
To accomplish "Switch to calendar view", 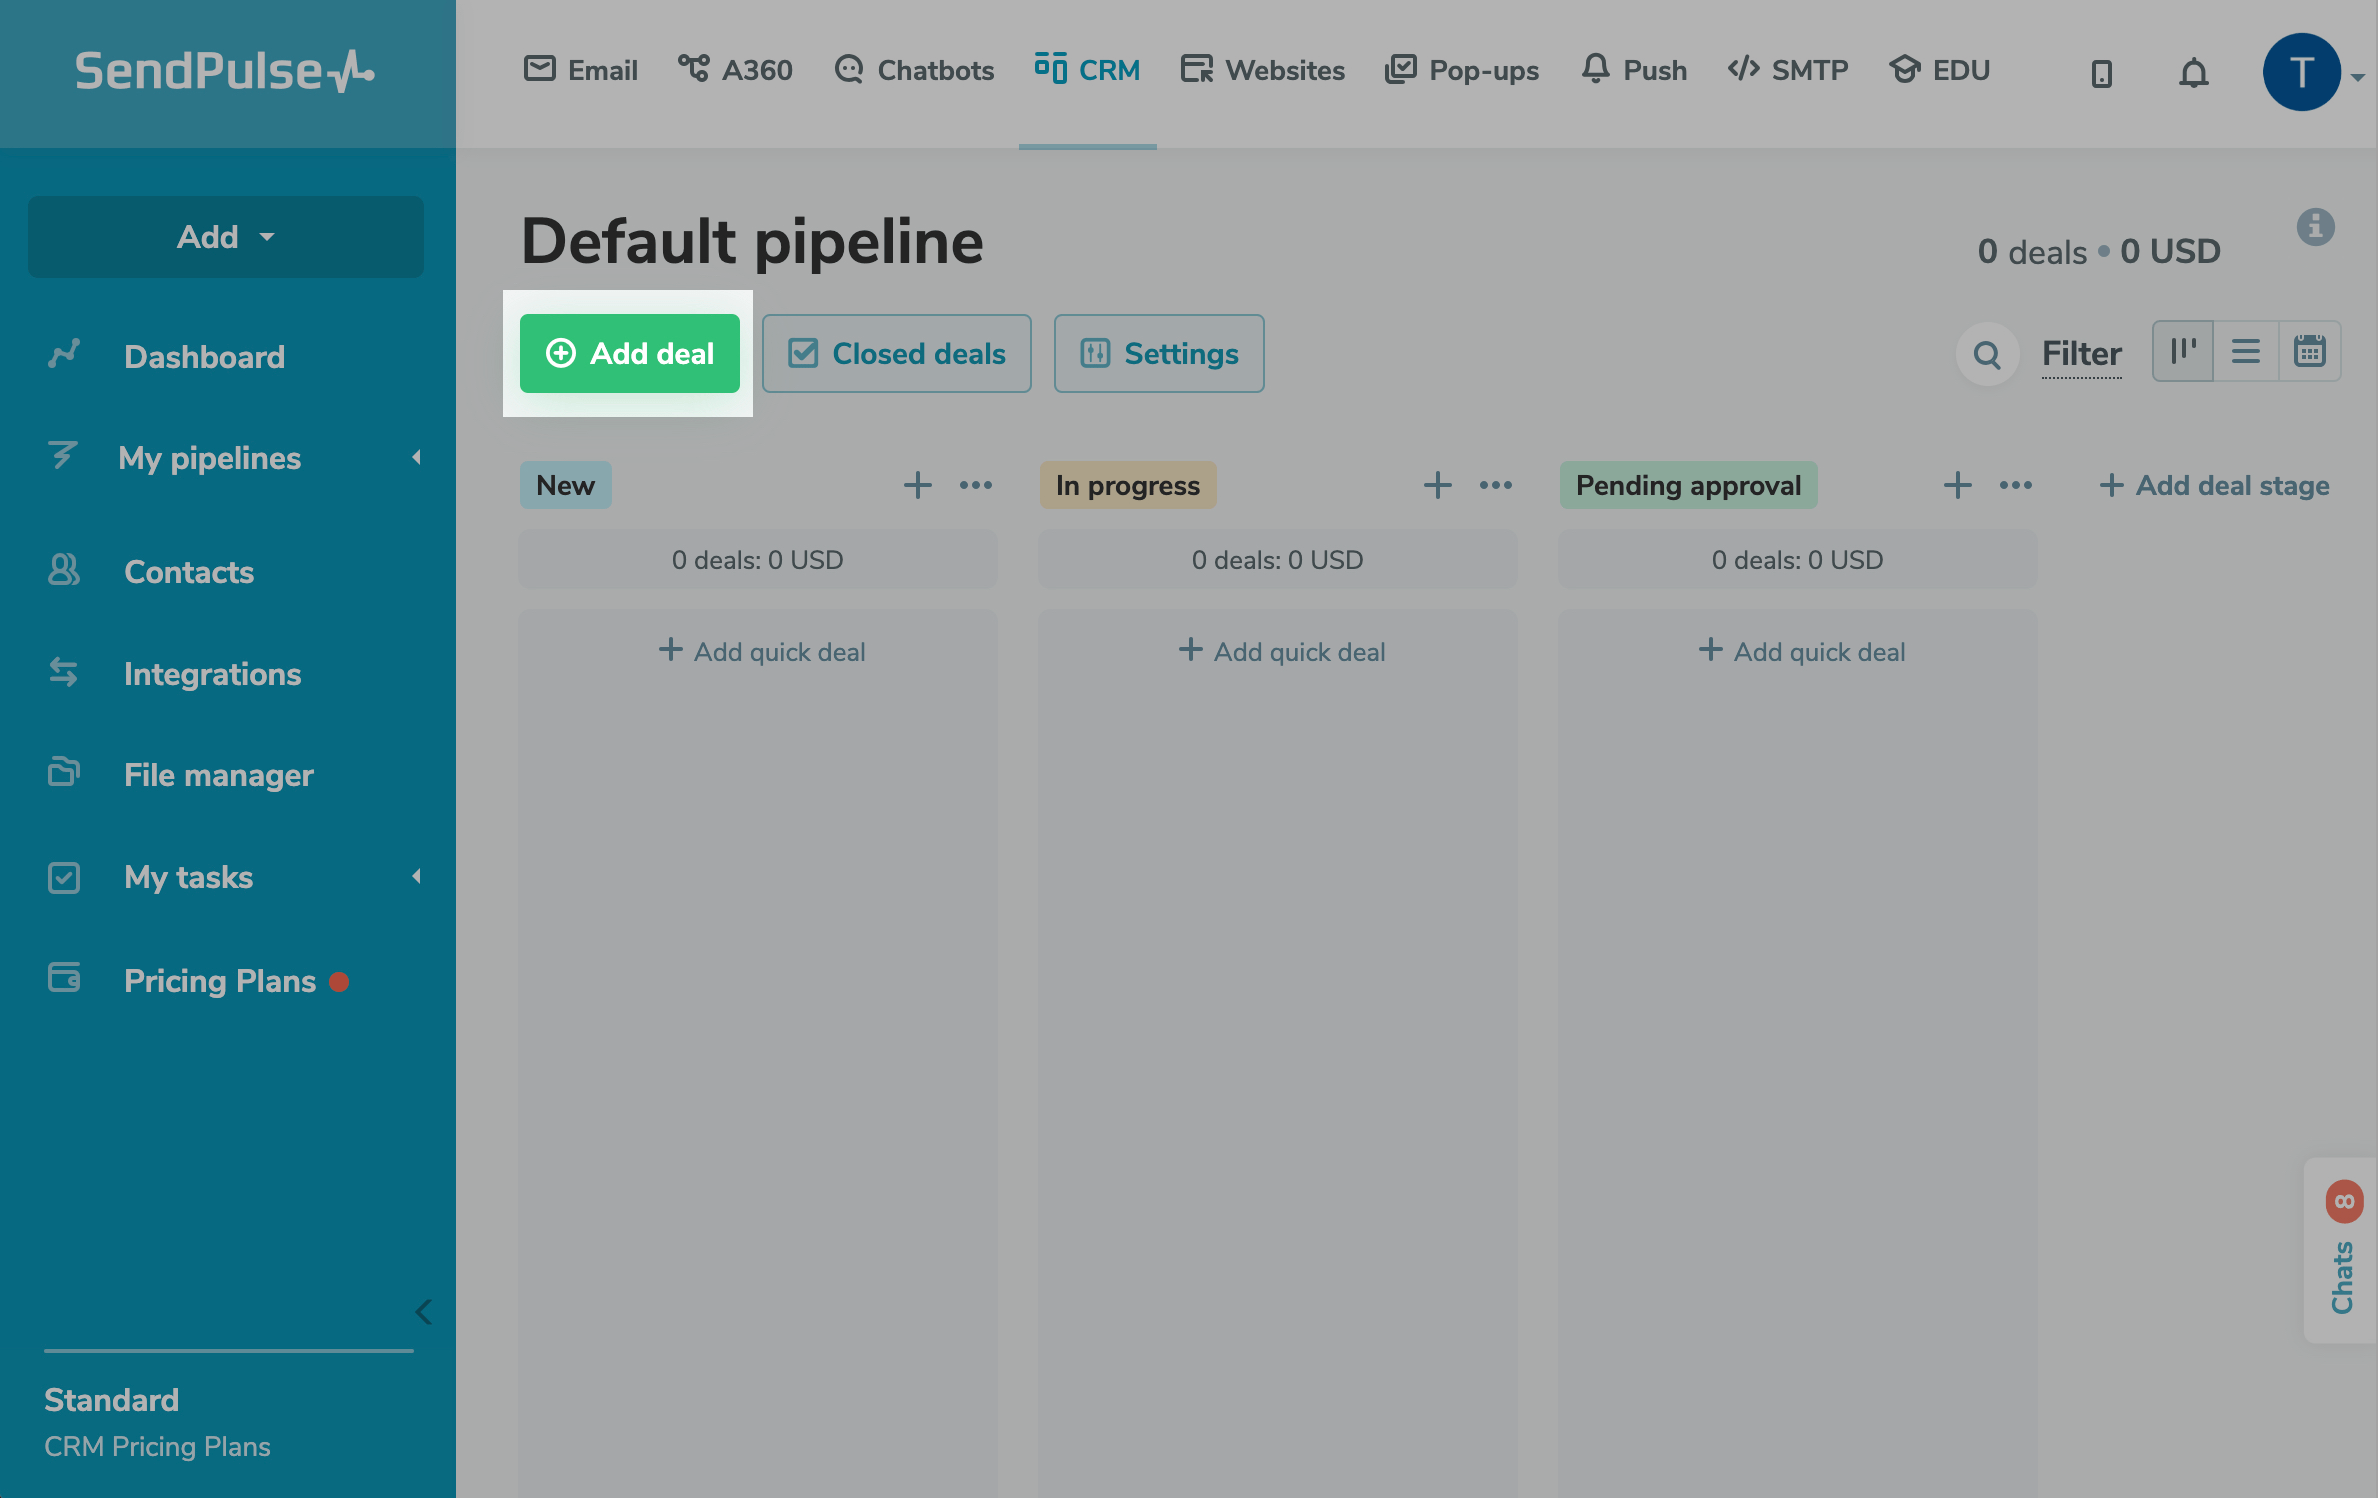I will (2309, 351).
